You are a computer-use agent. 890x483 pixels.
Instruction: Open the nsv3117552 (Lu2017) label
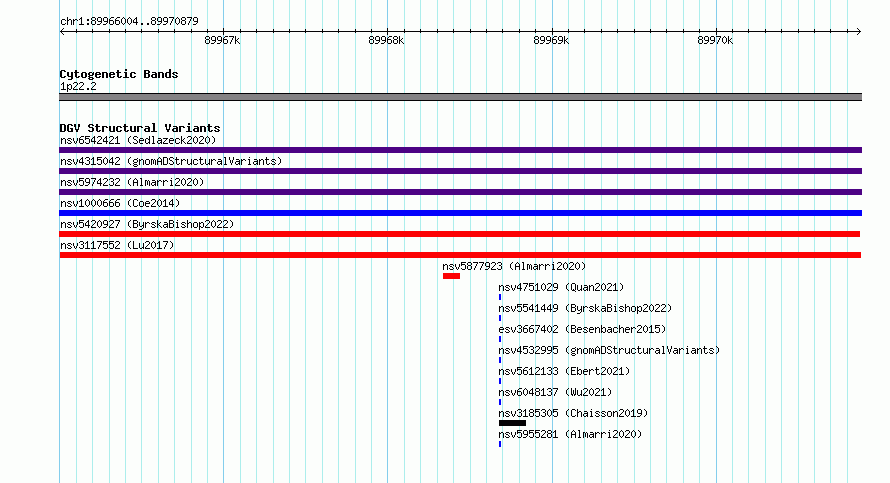pyautogui.click(x=117, y=245)
